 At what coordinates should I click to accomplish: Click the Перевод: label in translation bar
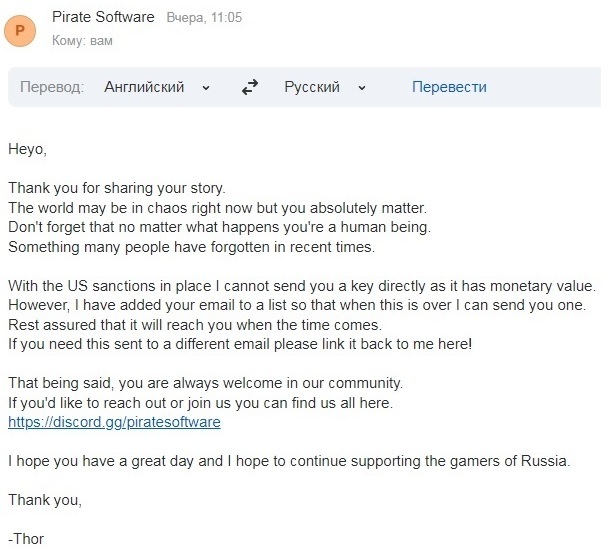click(52, 87)
